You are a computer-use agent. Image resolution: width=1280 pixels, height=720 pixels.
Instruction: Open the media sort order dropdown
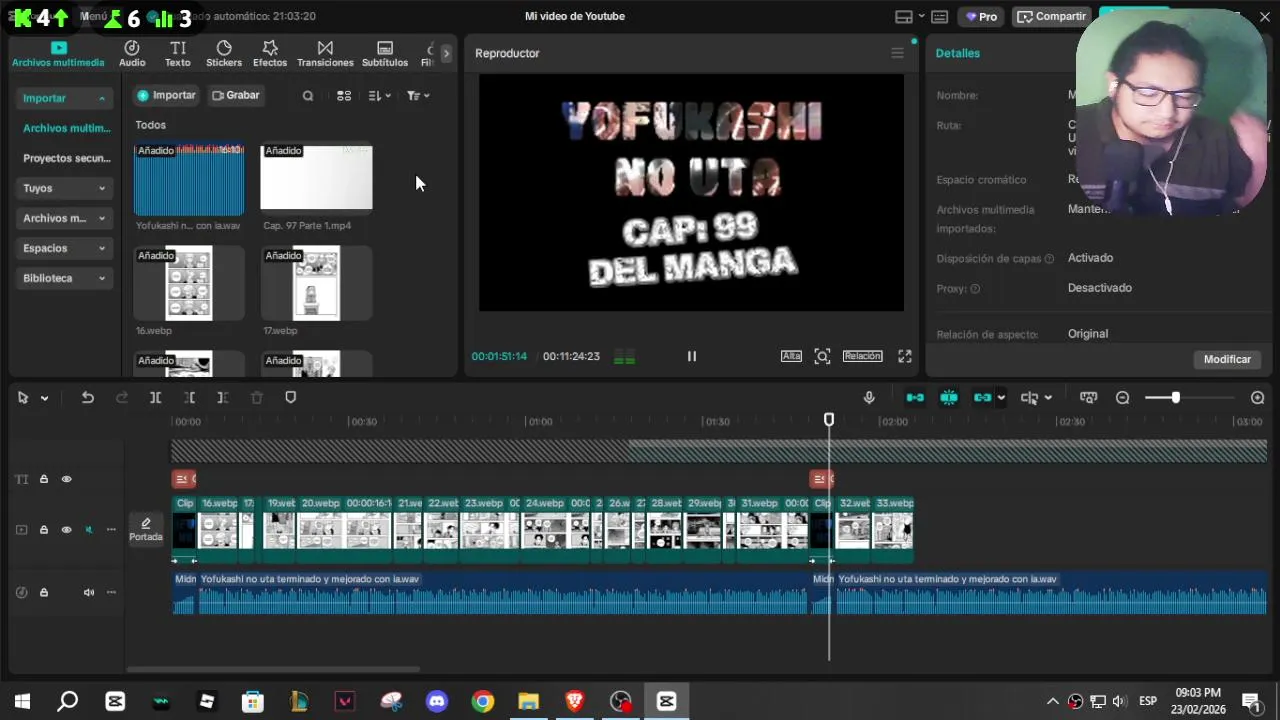[379, 96]
